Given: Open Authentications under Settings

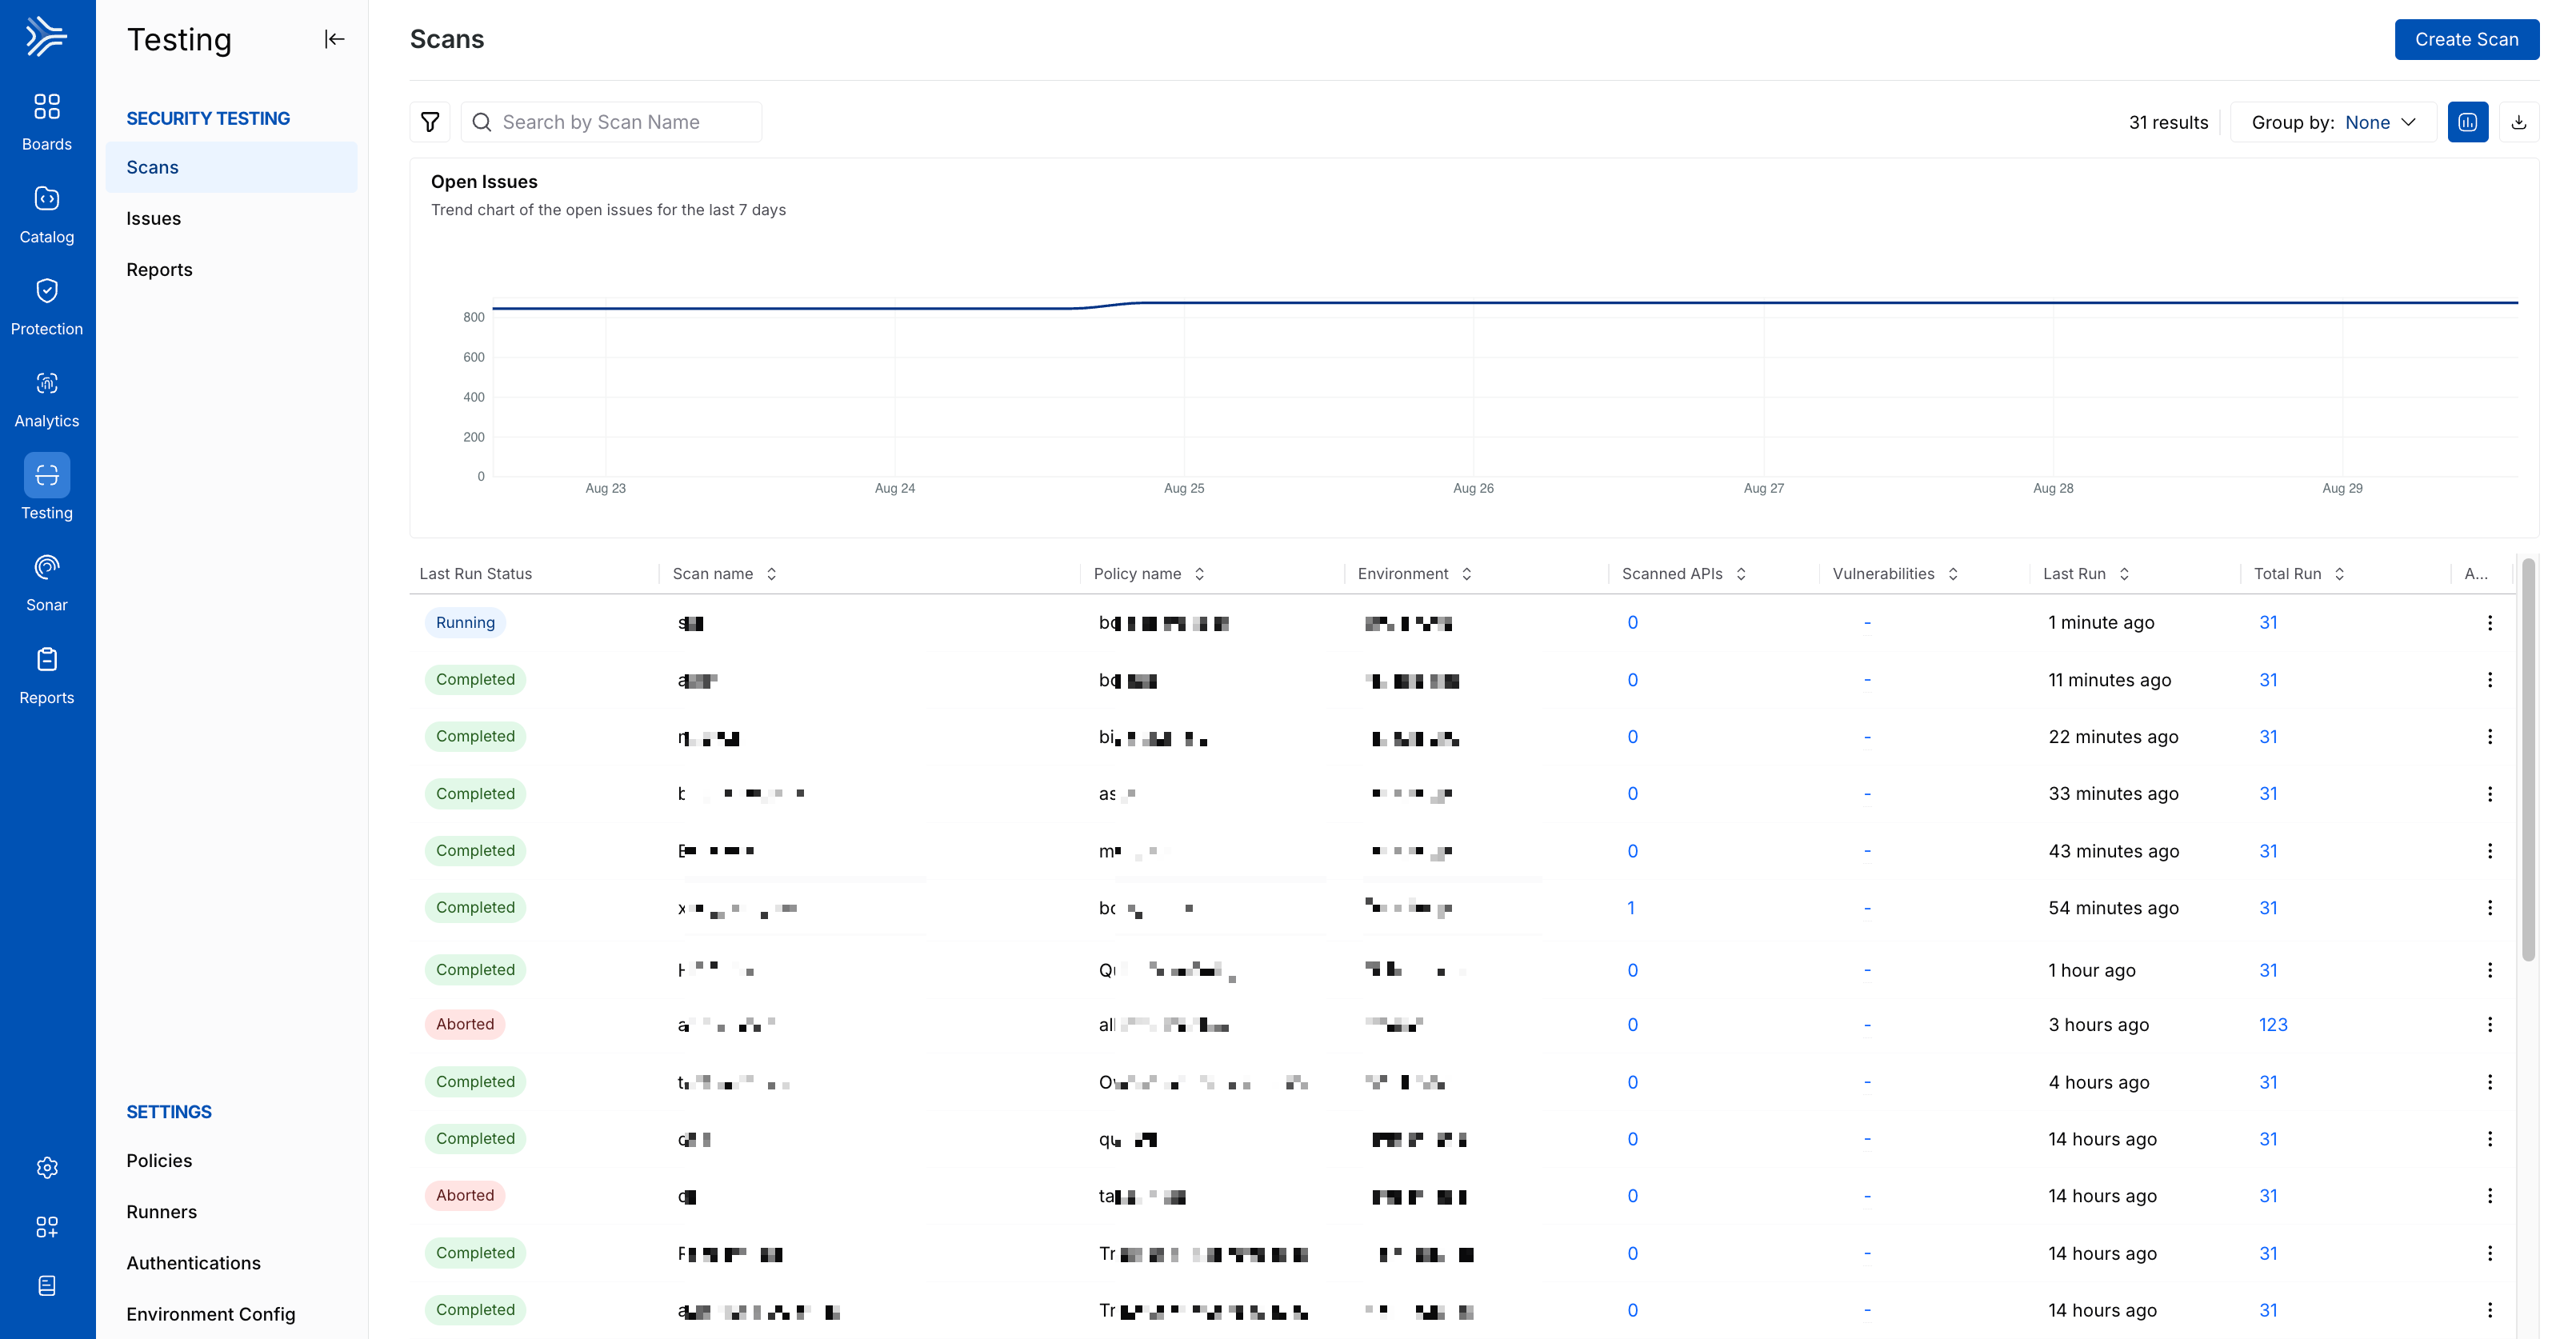Looking at the screenshot, I should [x=193, y=1262].
